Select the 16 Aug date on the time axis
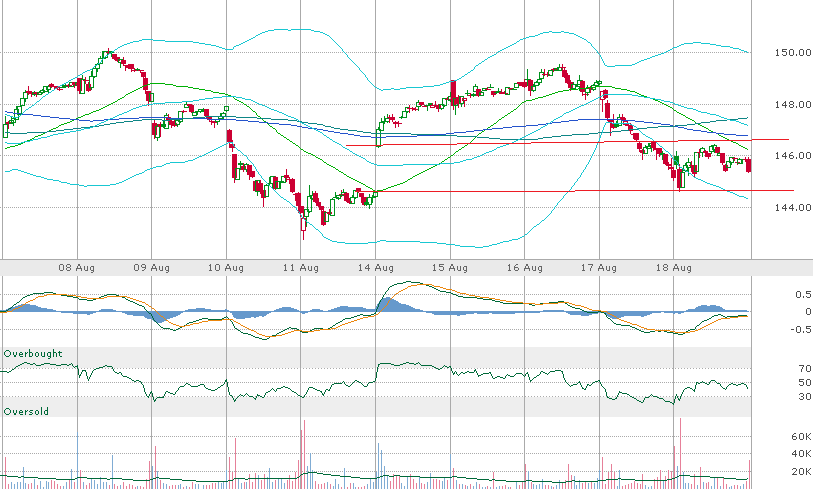 [525, 268]
